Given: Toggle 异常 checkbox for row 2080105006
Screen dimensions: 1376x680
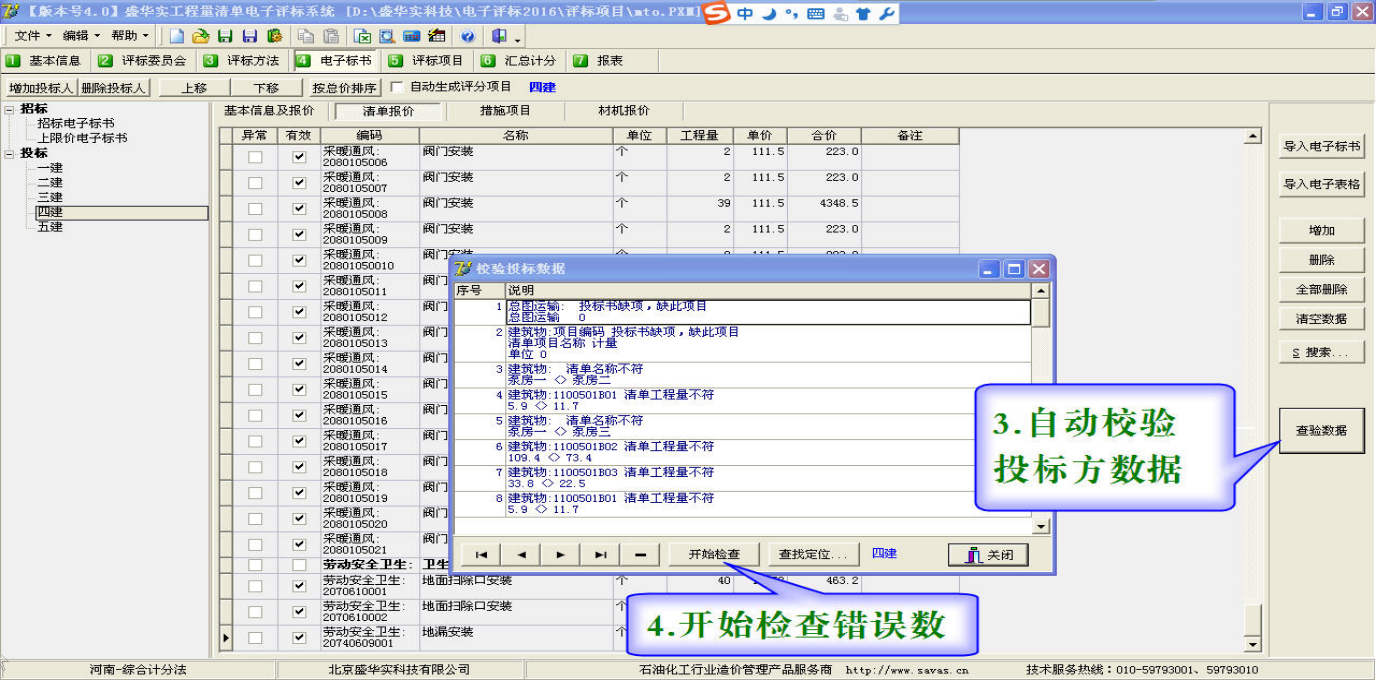Looking at the screenshot, I should (x=255, y=157).
